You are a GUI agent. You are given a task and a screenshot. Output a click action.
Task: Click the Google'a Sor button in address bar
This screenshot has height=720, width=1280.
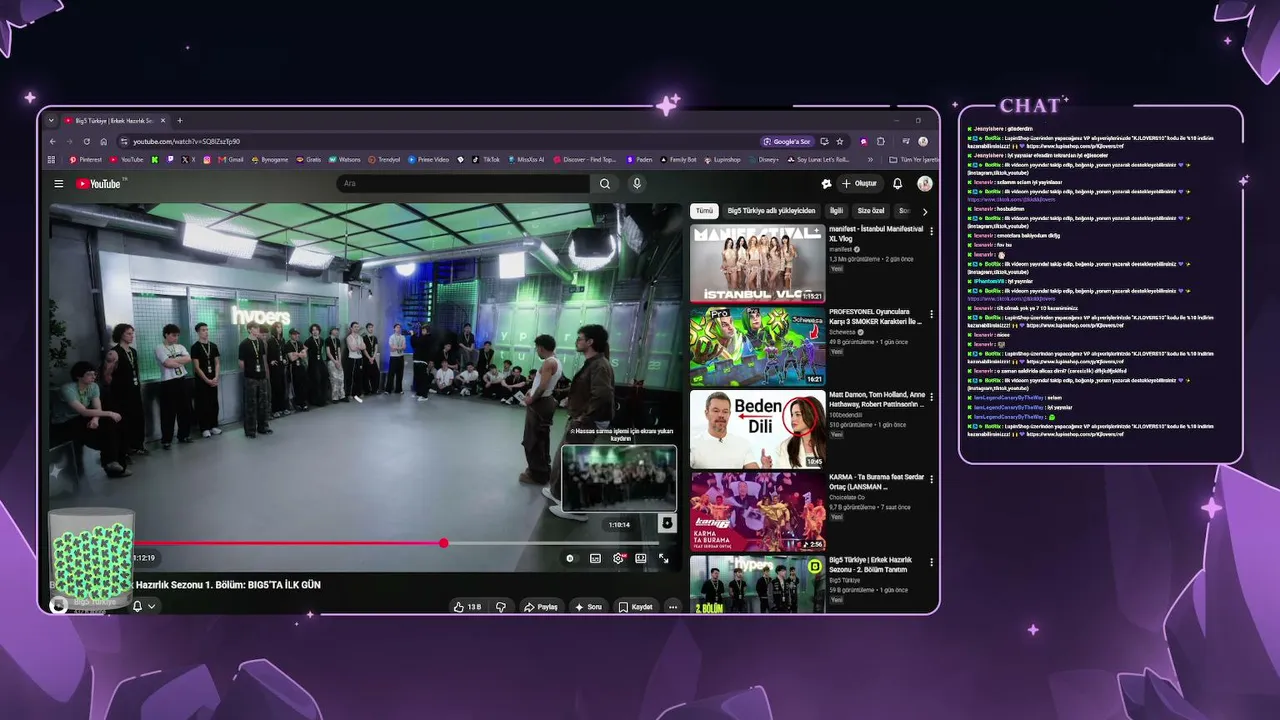tap(787, 141)
